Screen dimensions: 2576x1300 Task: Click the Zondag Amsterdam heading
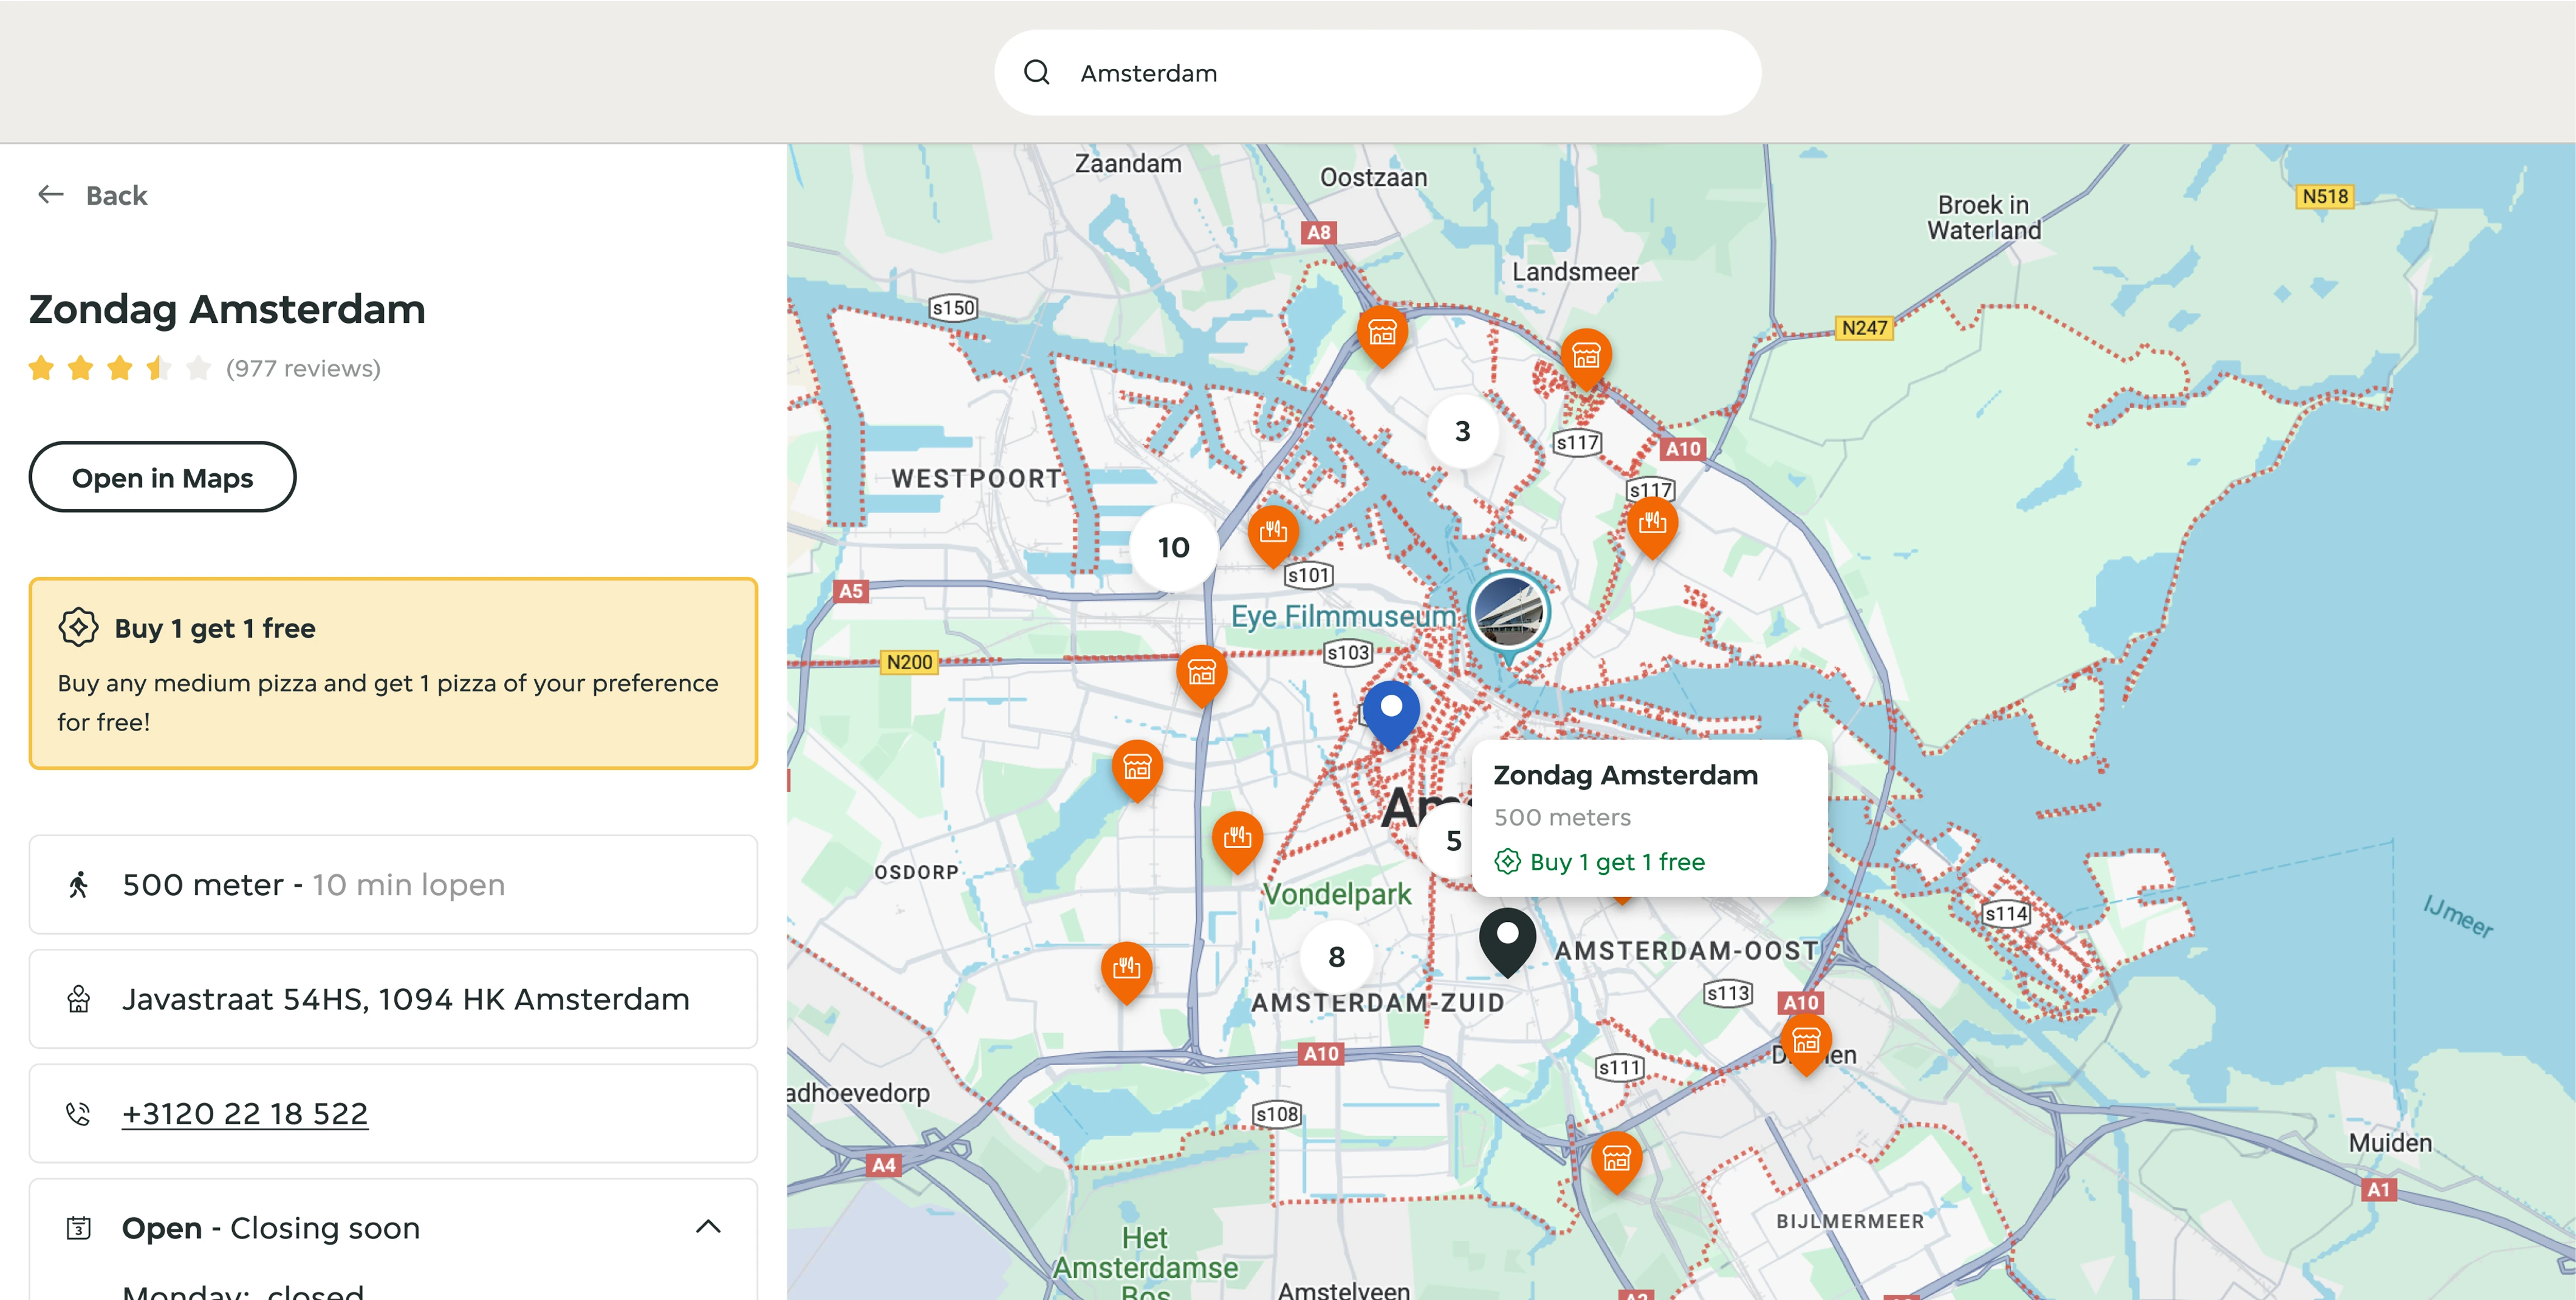pyautogui.click(x=227, y=309)
